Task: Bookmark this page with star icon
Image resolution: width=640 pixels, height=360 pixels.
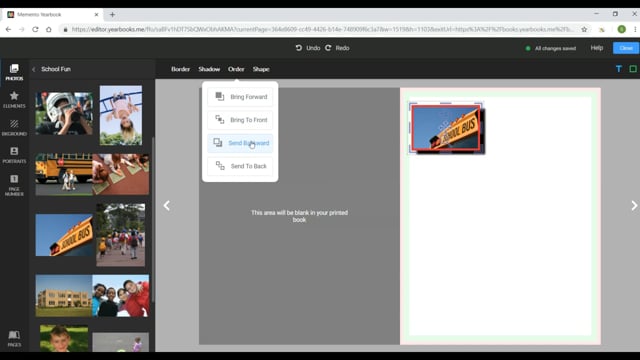Action: (x=584, y=29)
